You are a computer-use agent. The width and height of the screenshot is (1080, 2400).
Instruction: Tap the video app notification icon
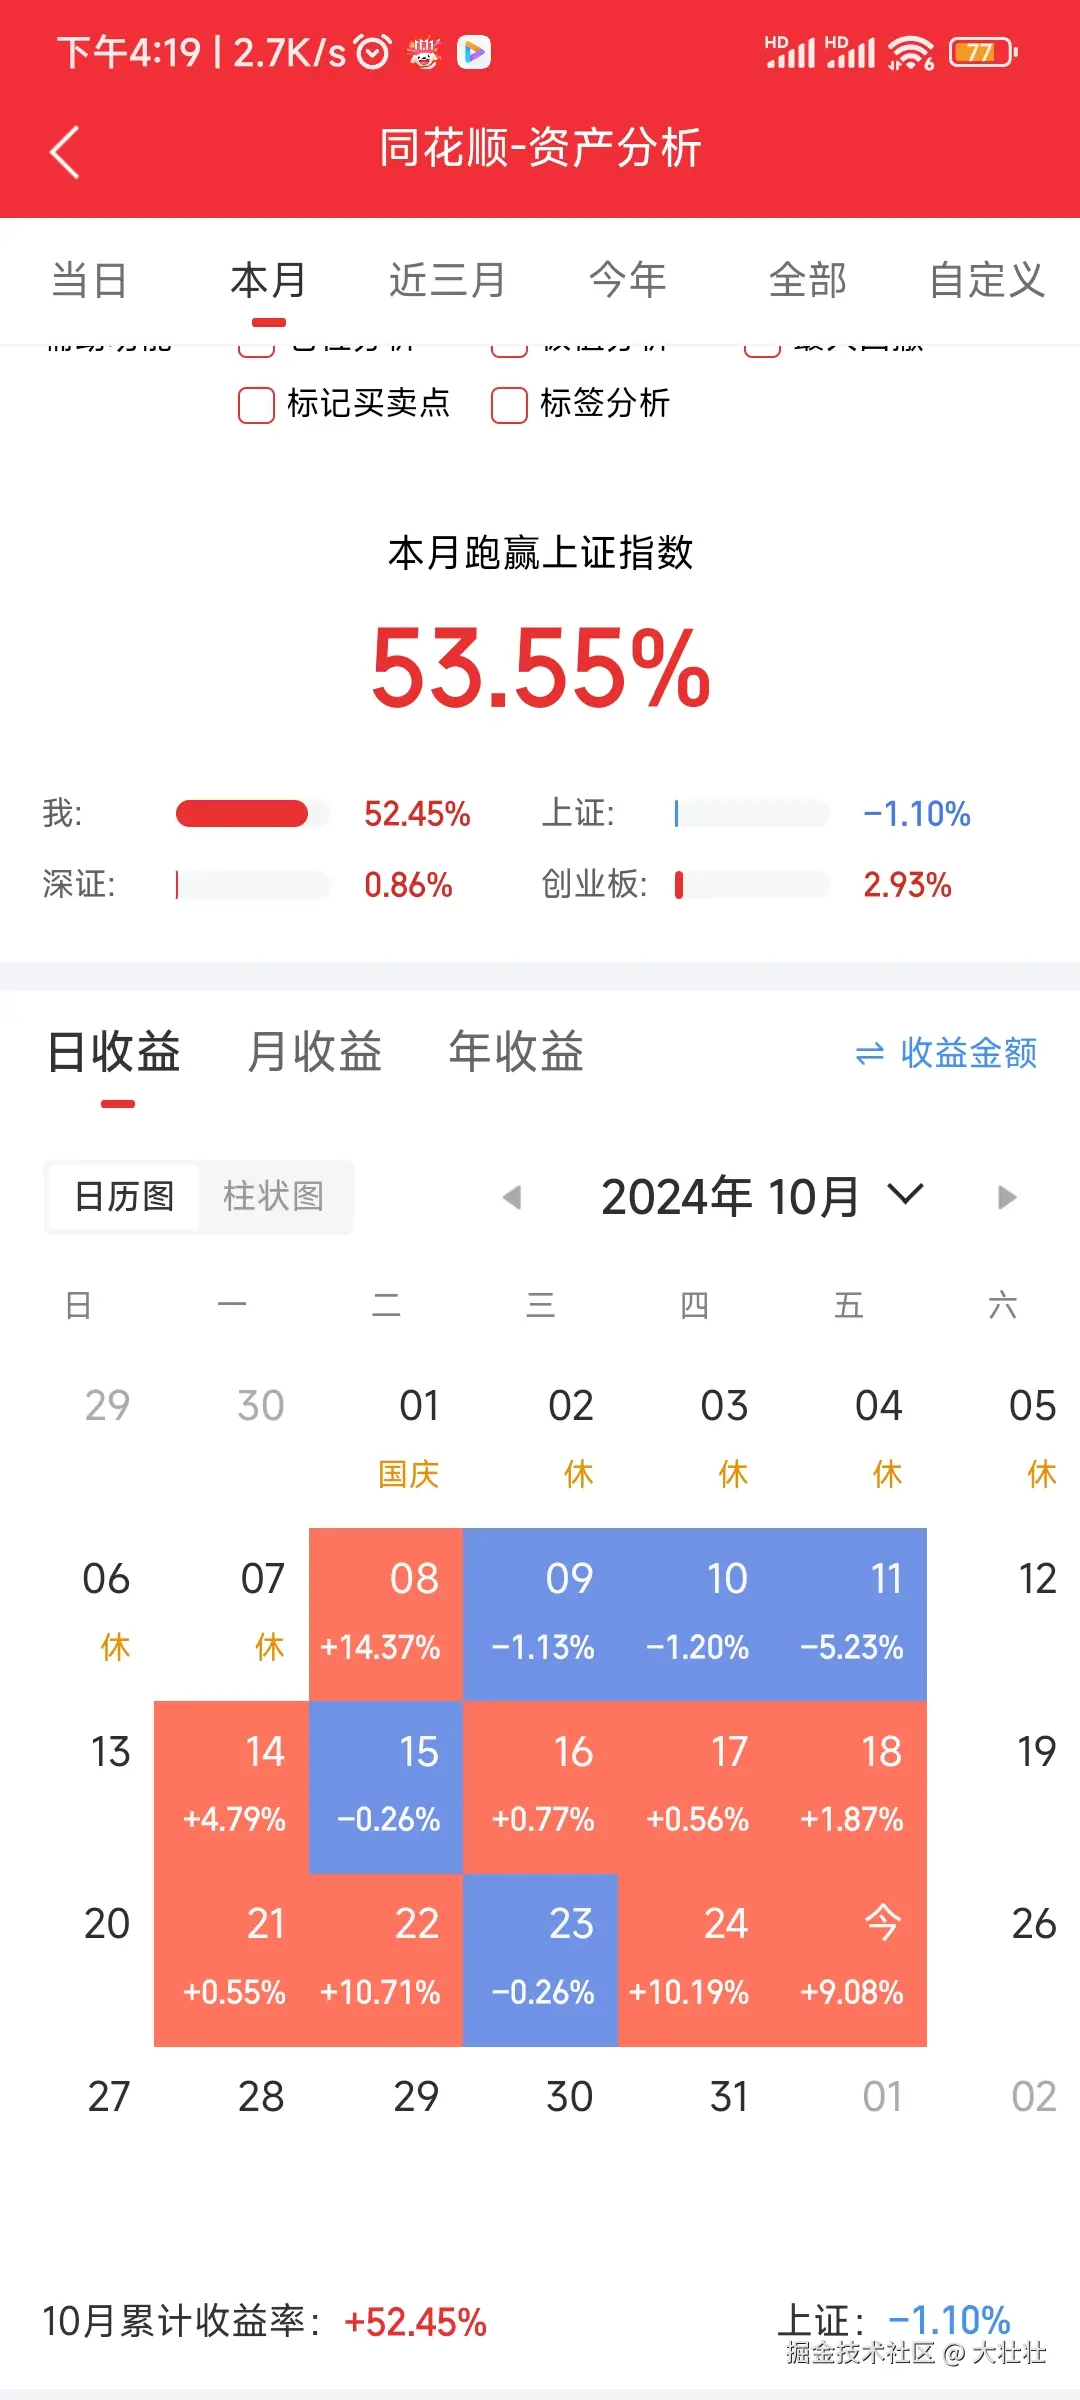click(x=474, y=52)
